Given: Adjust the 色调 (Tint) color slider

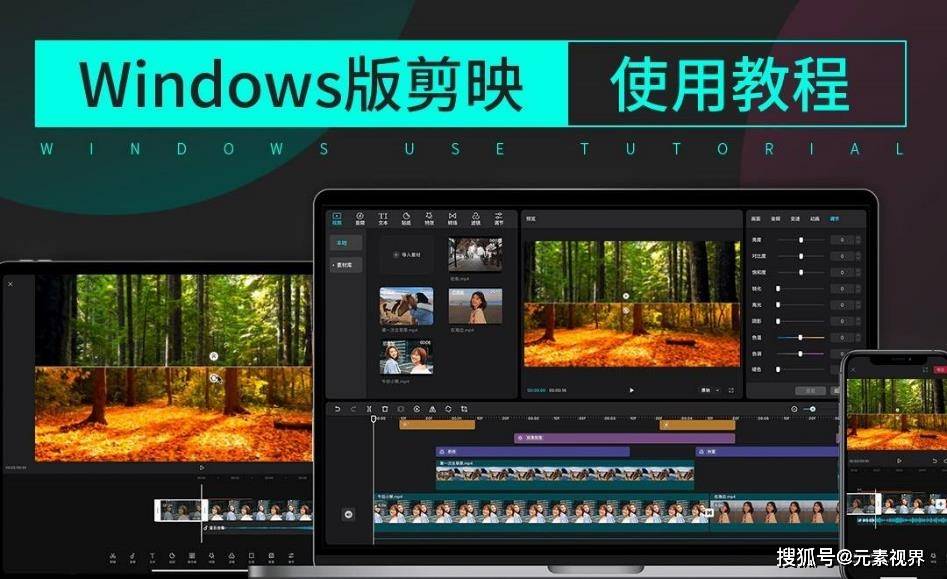Looking at the screenshot, I should 801,354.
